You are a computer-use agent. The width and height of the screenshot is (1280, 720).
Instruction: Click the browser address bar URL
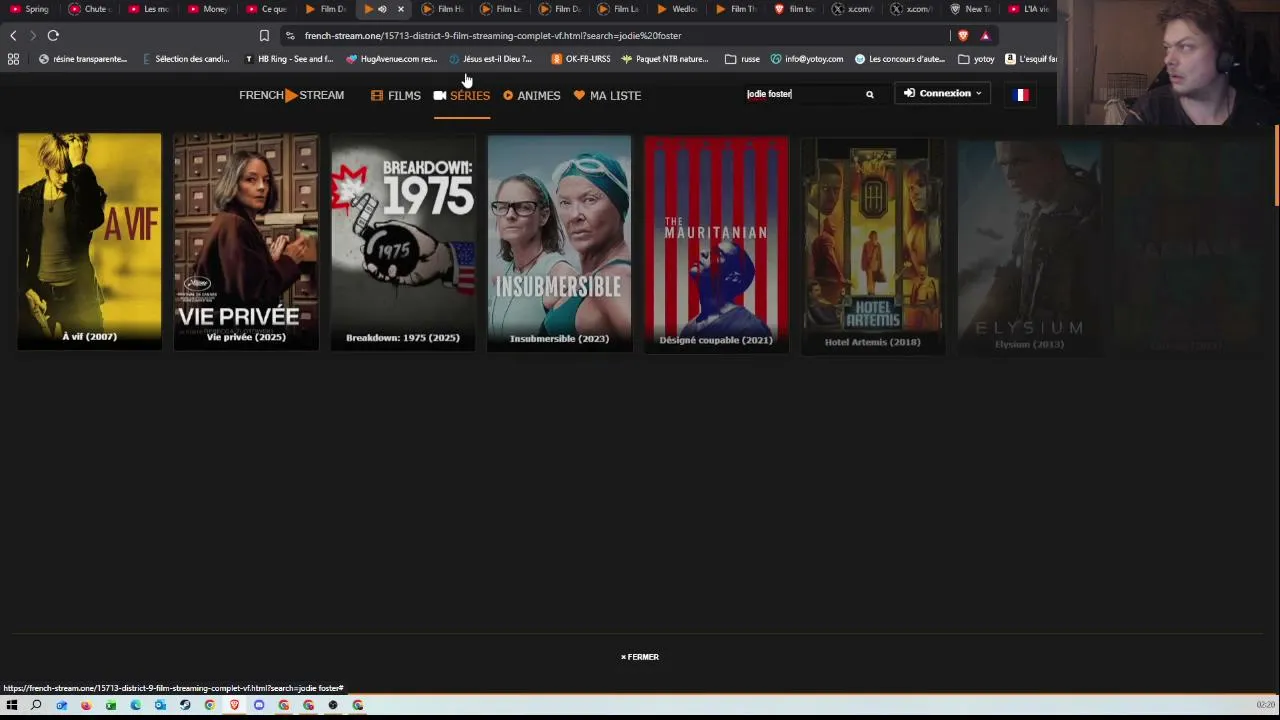(493, 36)
